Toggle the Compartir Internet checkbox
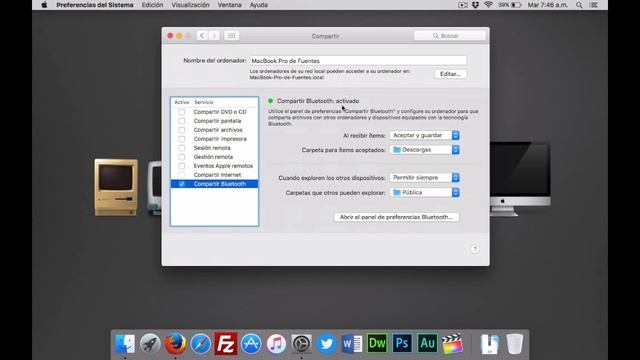The image size is (640, 360). (x=182, y=175)
